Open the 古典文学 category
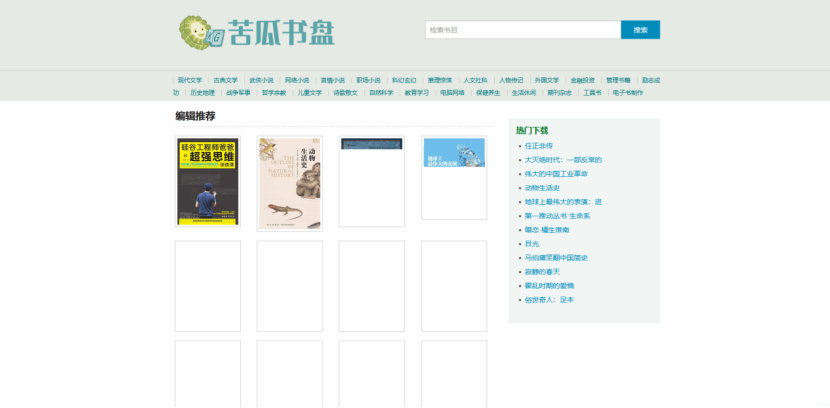This screenshot has width=830, height=408. (x=226, y=80)
